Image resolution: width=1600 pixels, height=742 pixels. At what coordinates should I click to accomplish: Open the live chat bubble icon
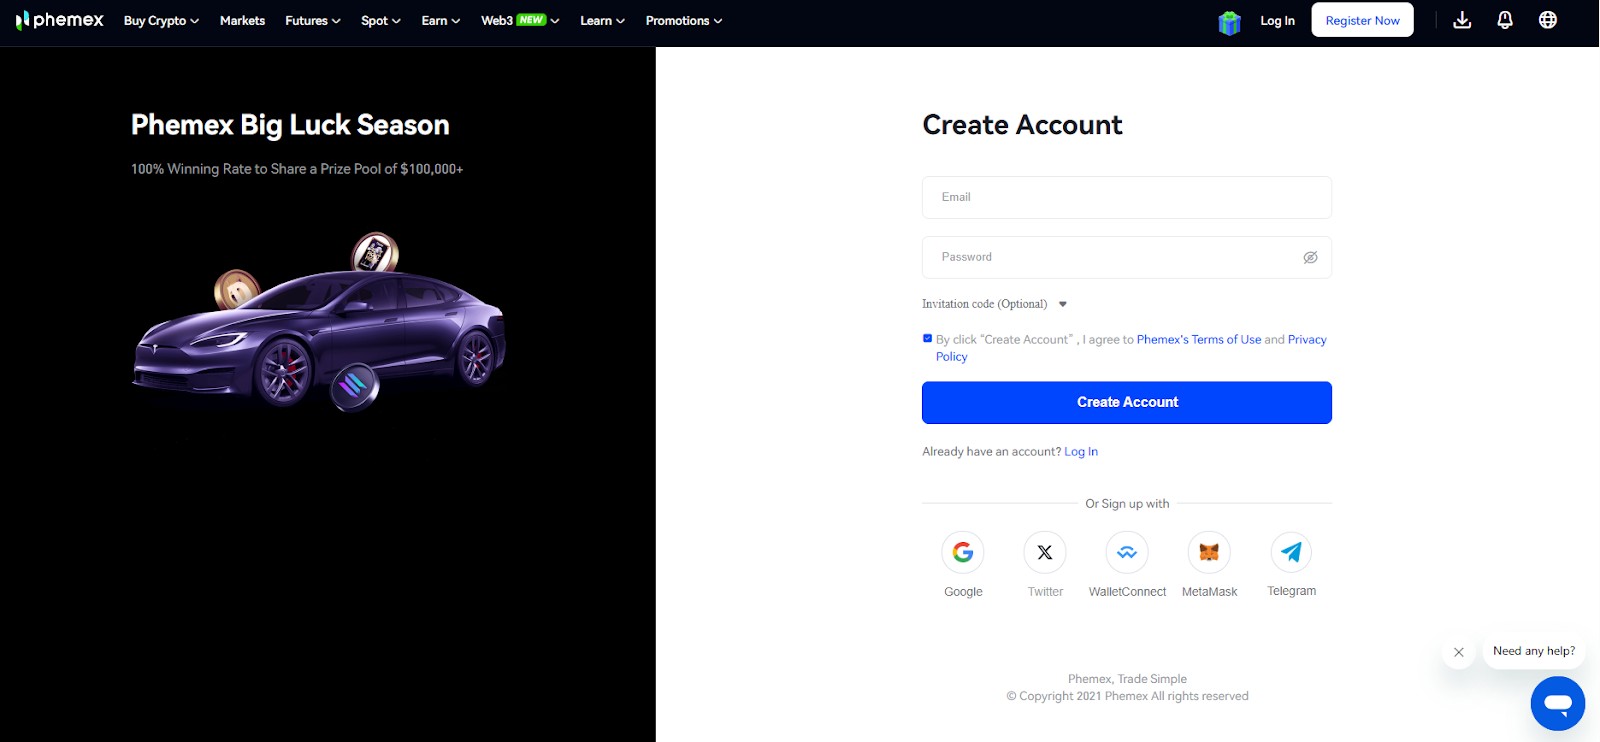1558,704
